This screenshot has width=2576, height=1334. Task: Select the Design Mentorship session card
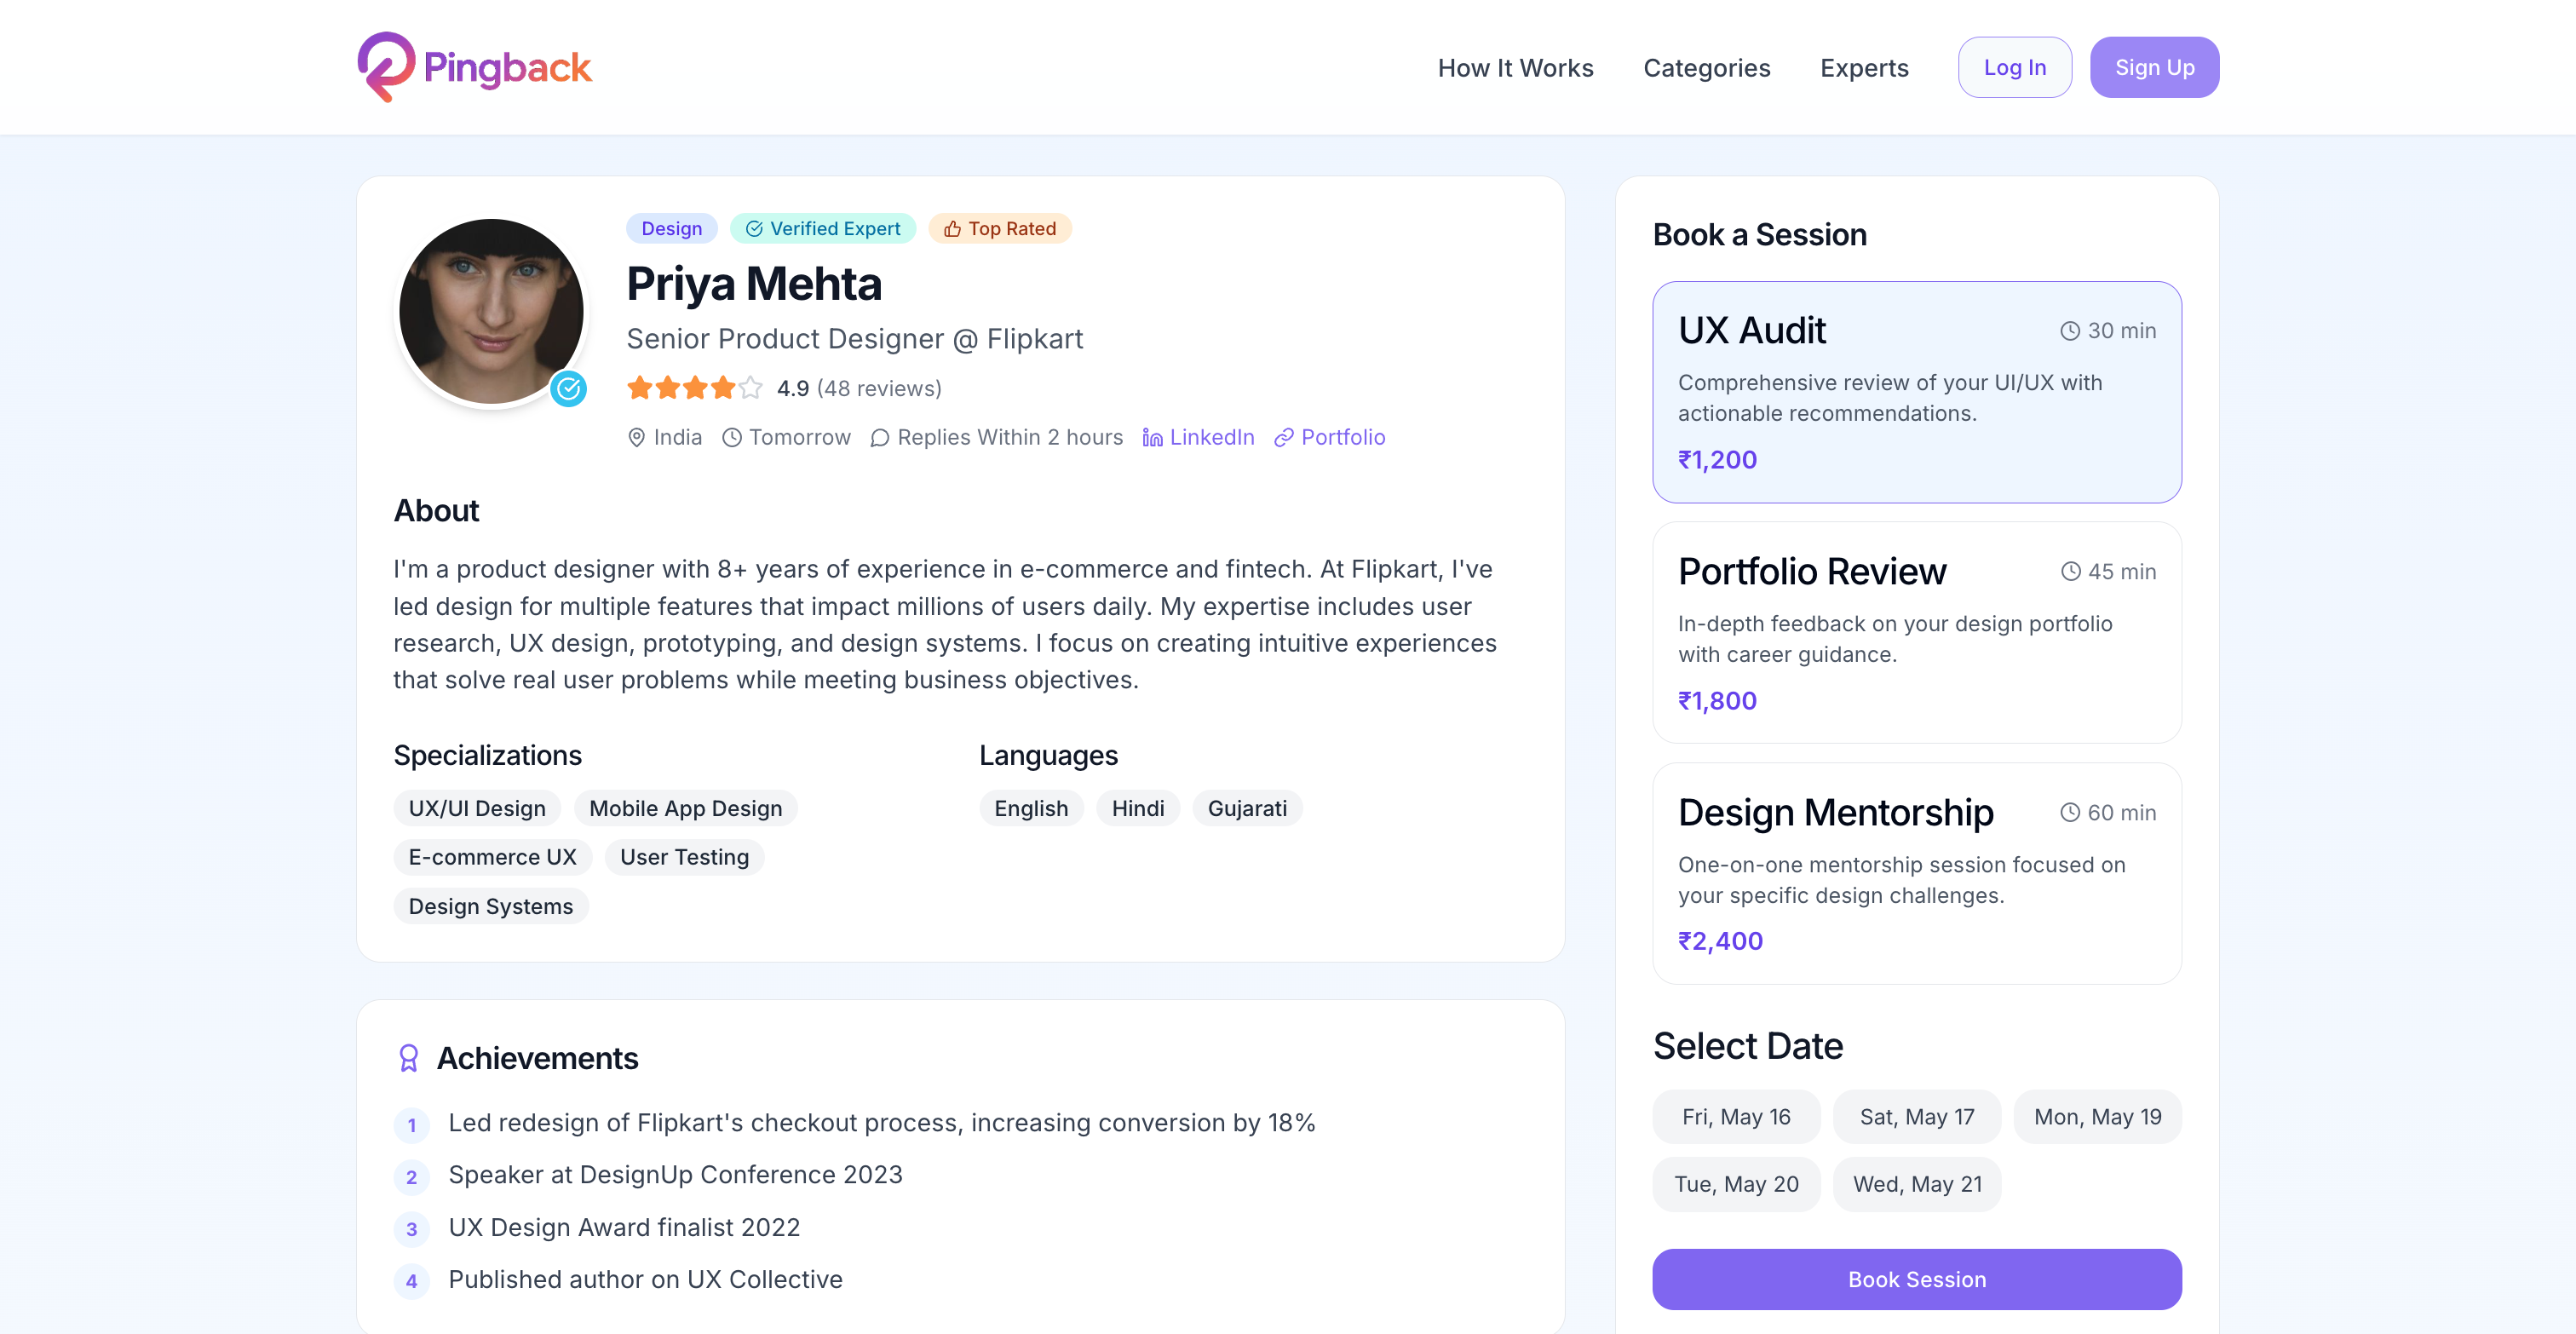point(1916,873)
